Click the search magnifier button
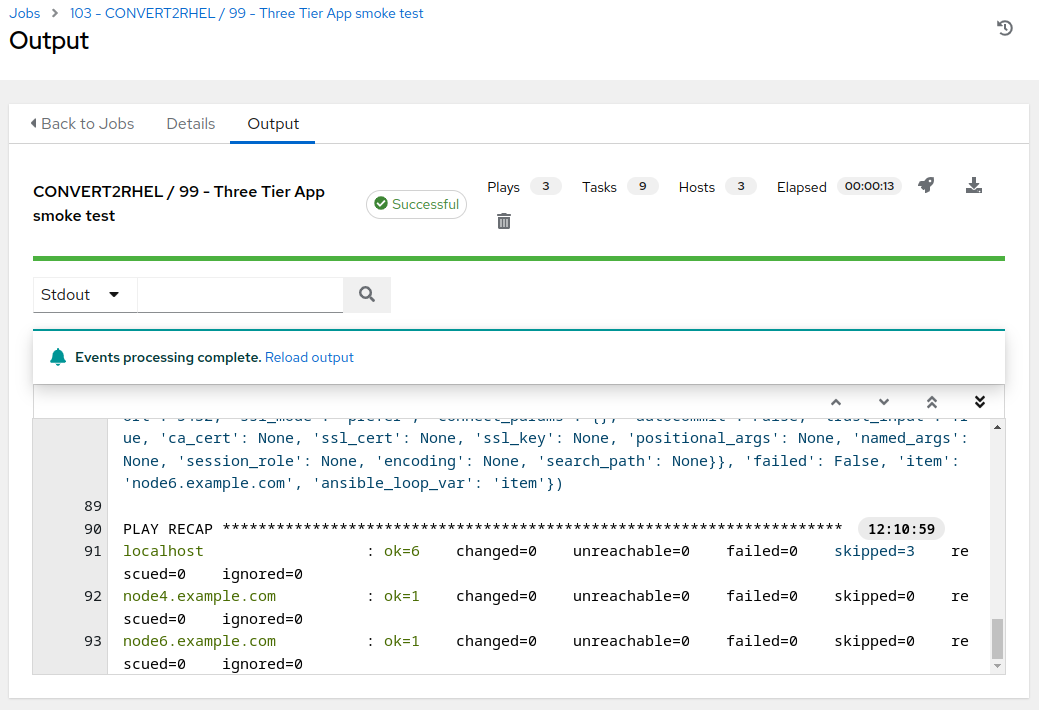Viewport: 1039px width, 710px height. (x=367, y=294)
